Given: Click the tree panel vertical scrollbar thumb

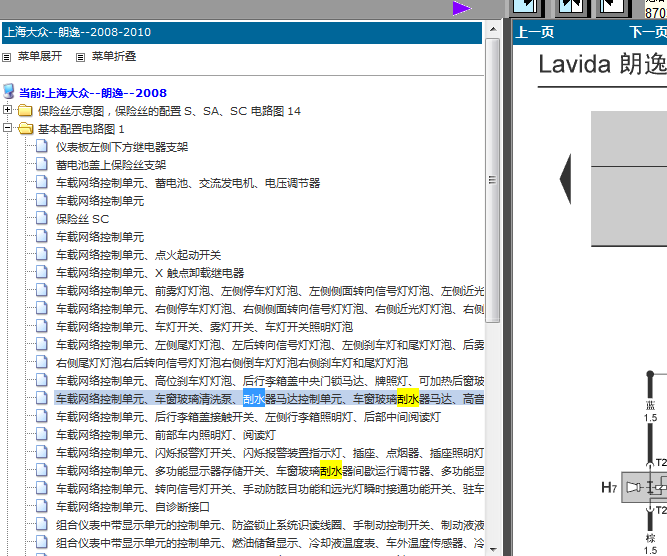Looking at the screenshot, I should (493, 180).
